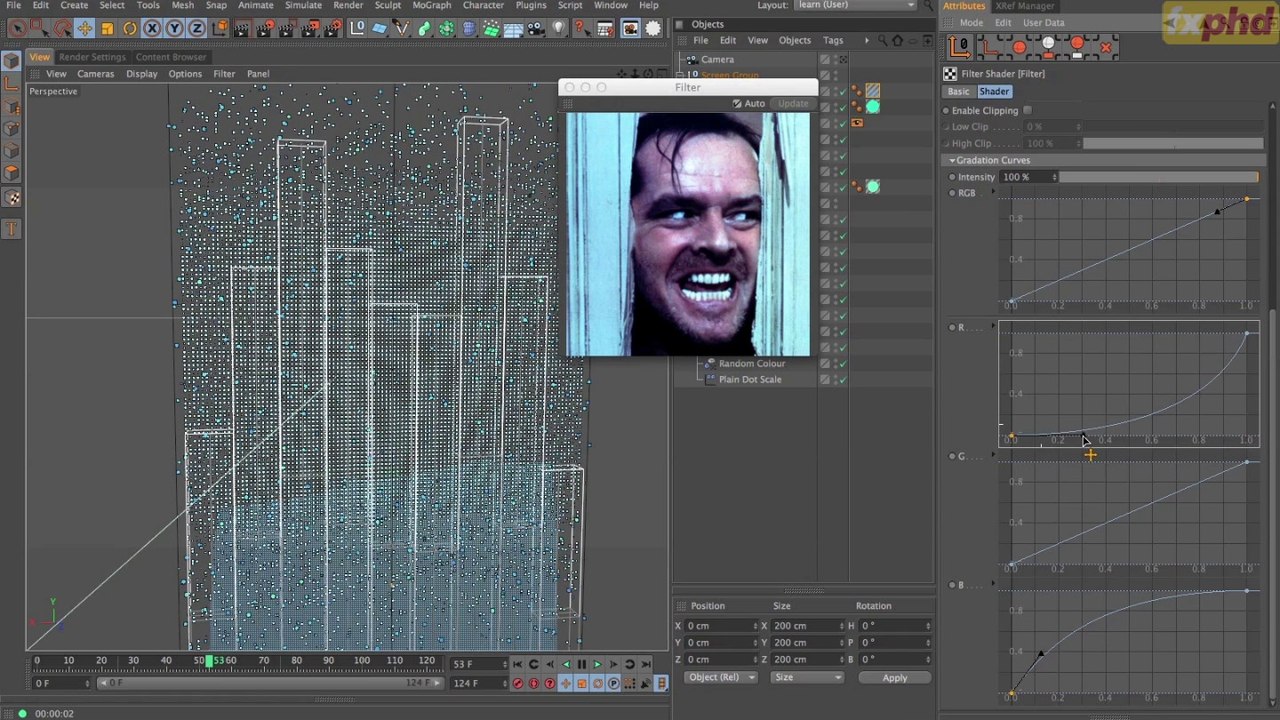
Task: Click the Intensity value stepper arrows
Action: click(x=1054, y=177)
